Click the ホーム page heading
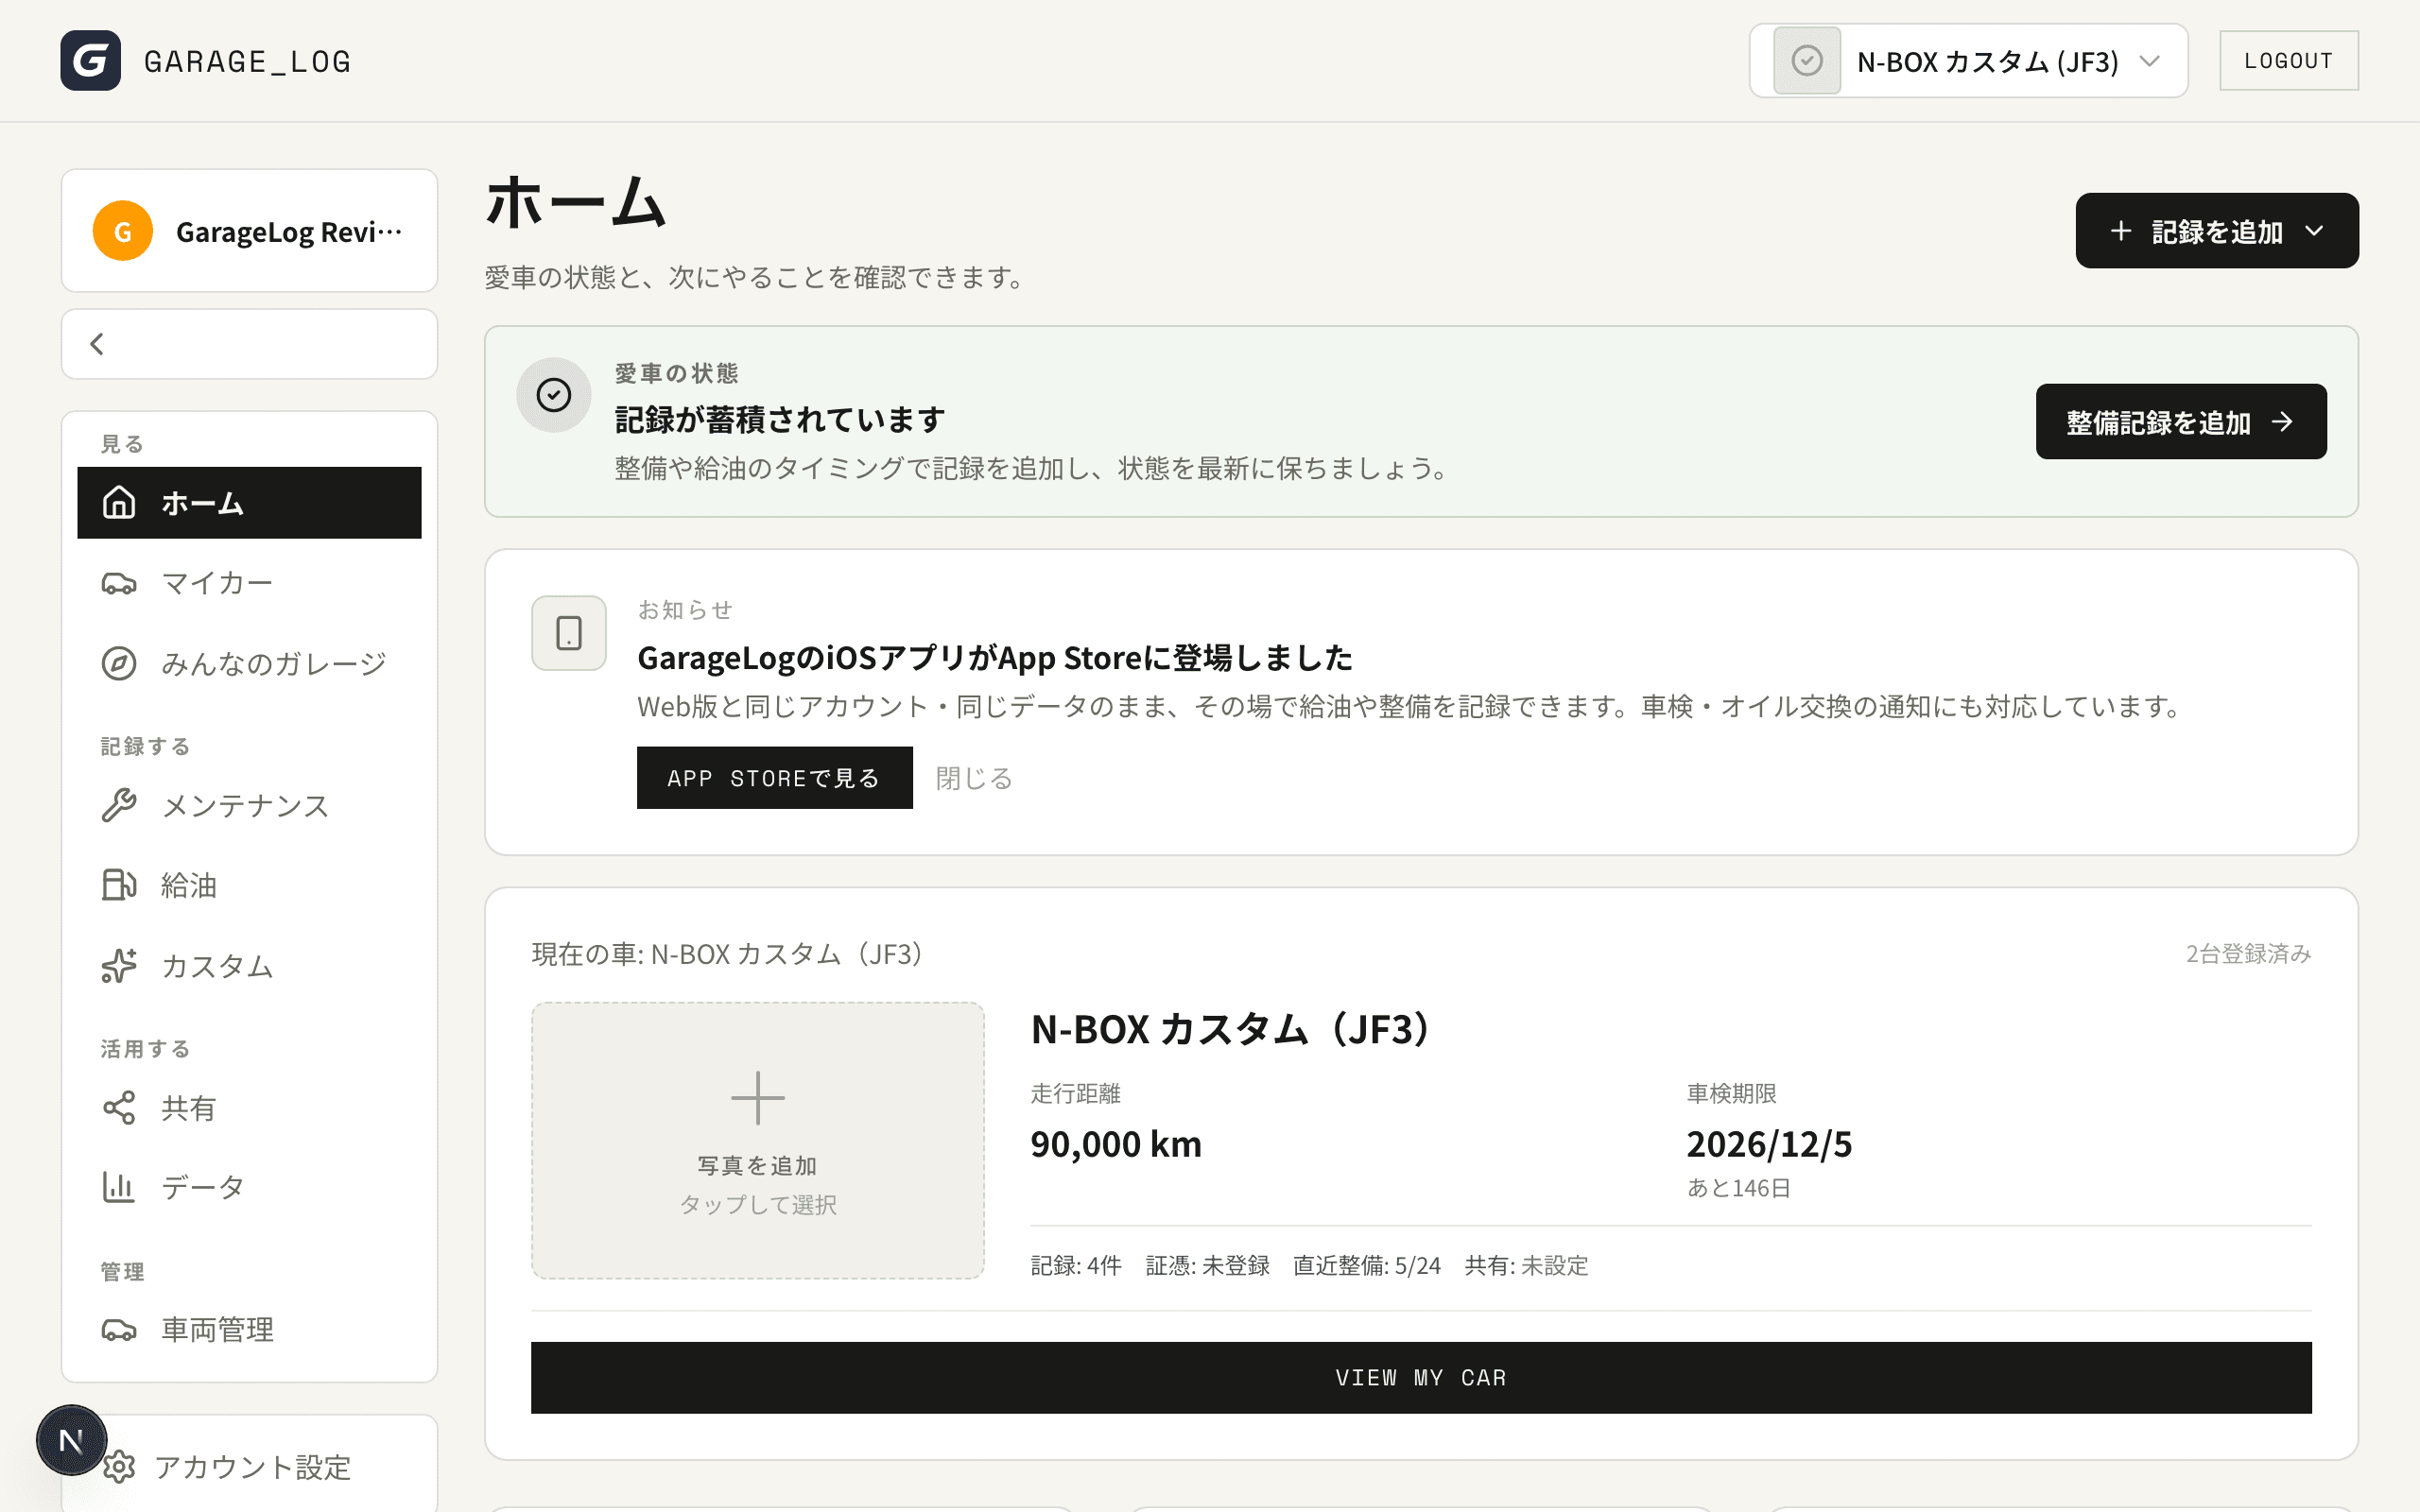The image size is (2420, 1512). click(576, 201)
